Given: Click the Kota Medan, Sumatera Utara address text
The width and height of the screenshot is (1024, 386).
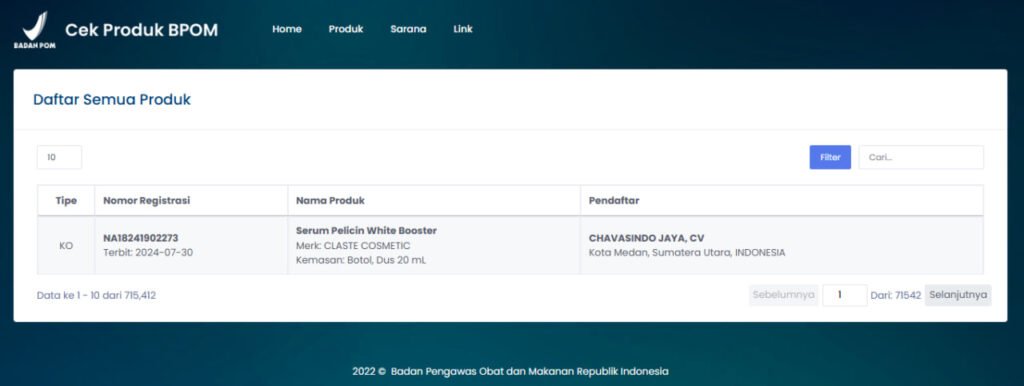Looking at the screenshot, I should [x=687, y=253].
